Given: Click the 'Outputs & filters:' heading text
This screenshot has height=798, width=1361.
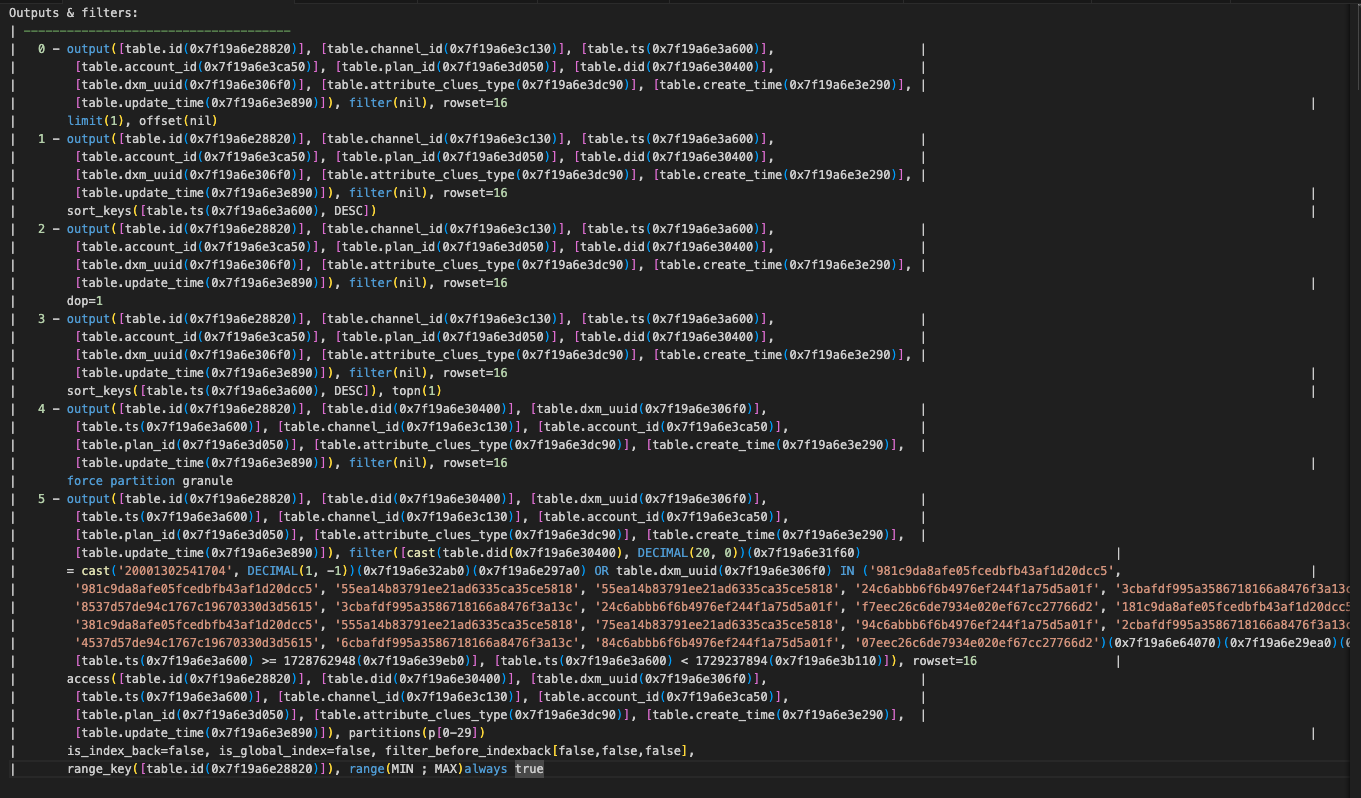Looking at the screenshot, I should tap(74, 12).
